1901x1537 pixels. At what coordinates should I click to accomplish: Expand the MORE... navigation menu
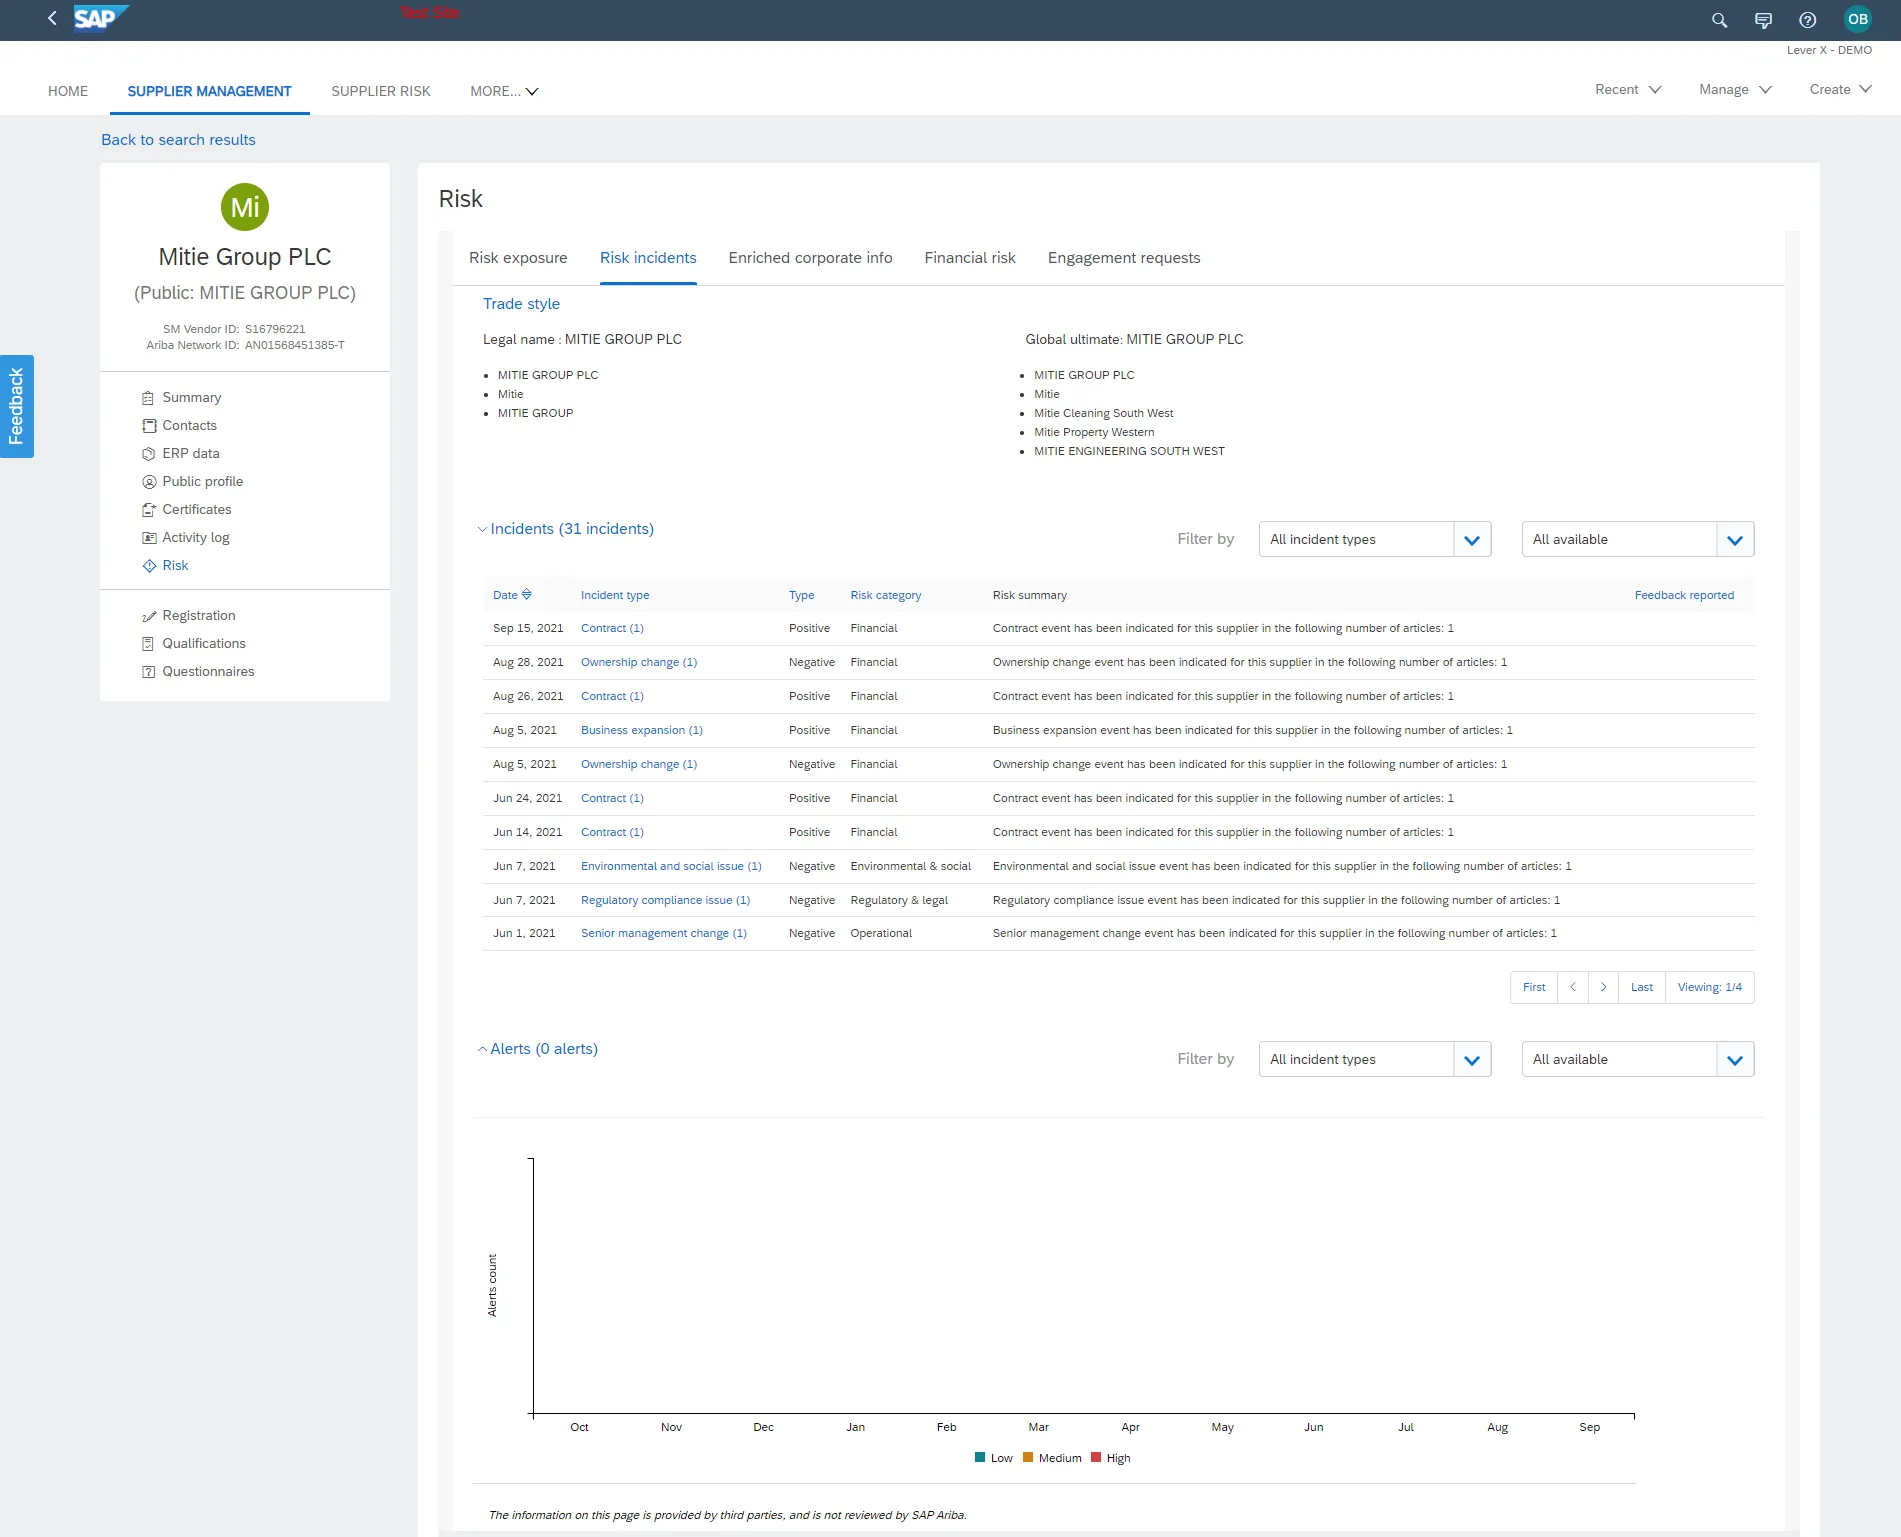(504, 91)
